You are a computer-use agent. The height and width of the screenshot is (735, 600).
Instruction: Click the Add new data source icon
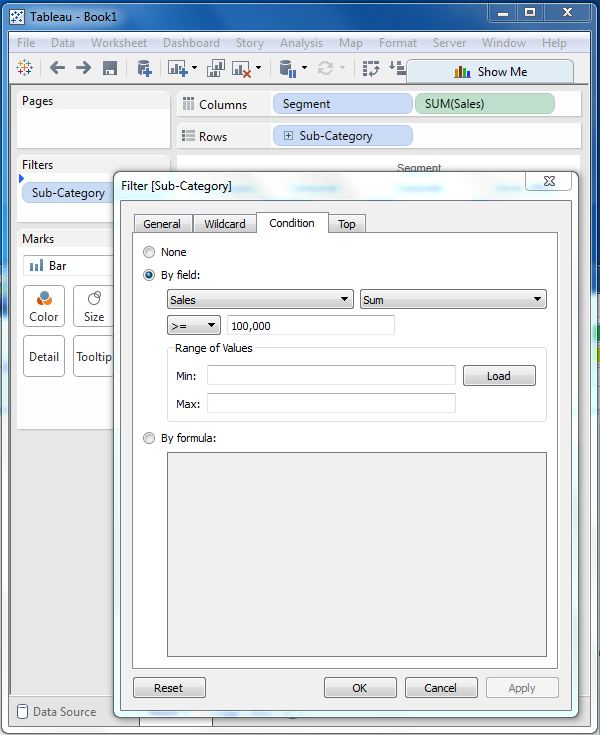pyautogui.click(x=144, y=68)
